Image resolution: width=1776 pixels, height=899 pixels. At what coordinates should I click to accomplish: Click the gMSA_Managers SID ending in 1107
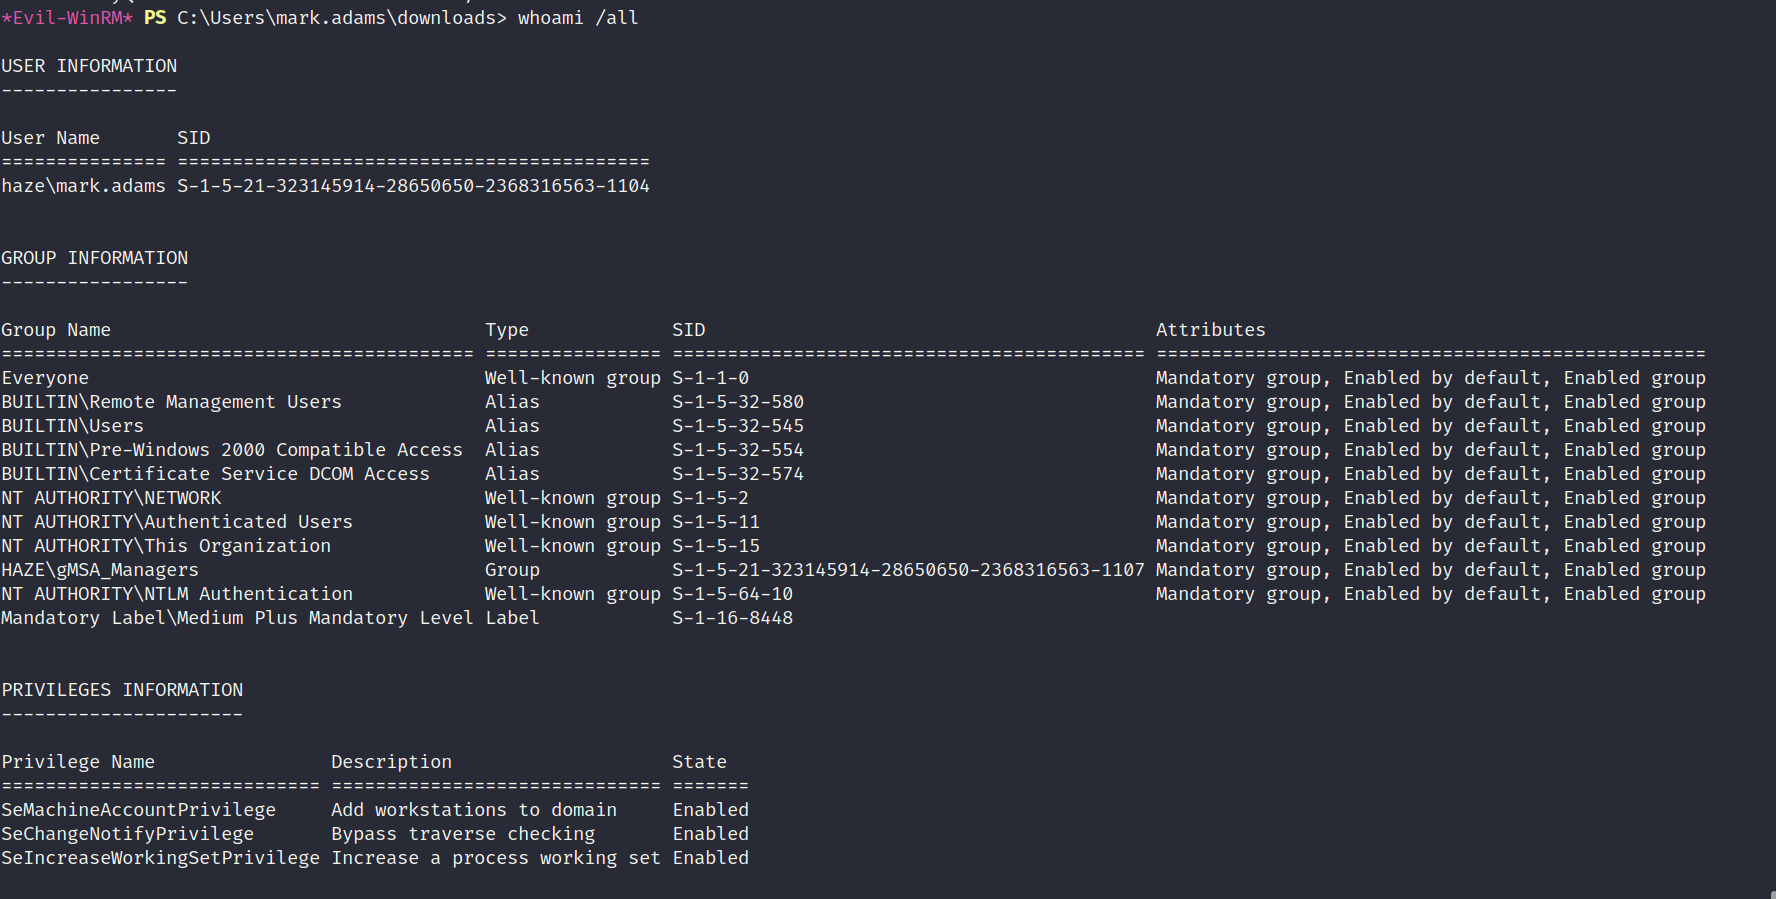[x=908, y=570]
